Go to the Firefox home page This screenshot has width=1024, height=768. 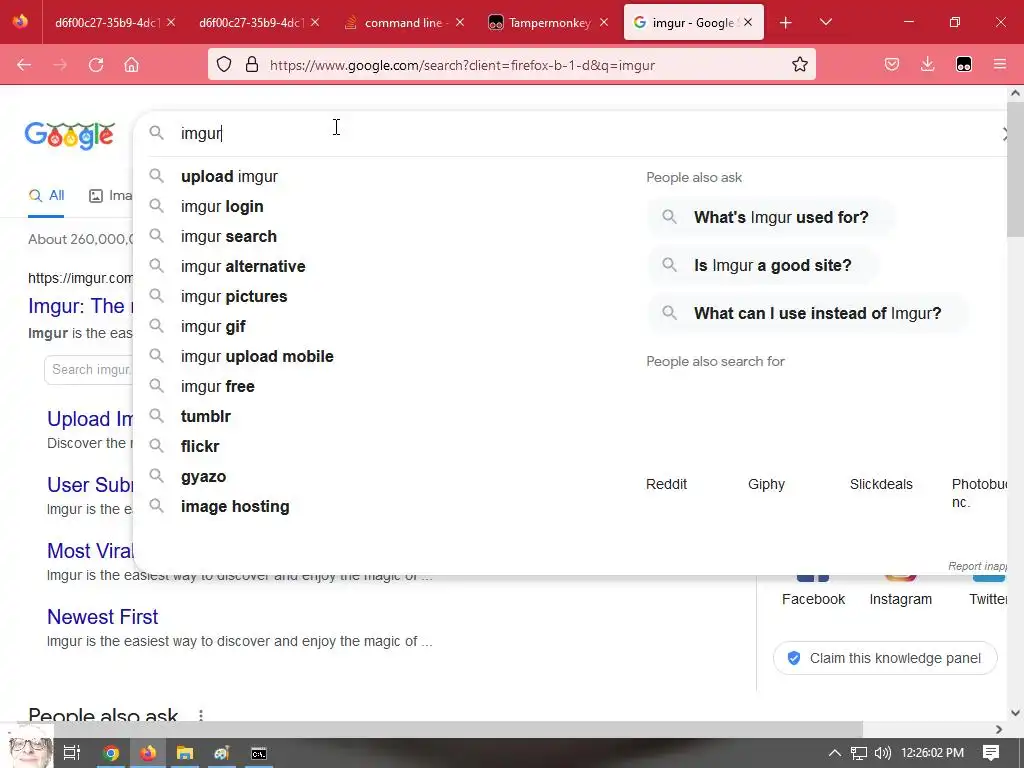click(131, 65)
